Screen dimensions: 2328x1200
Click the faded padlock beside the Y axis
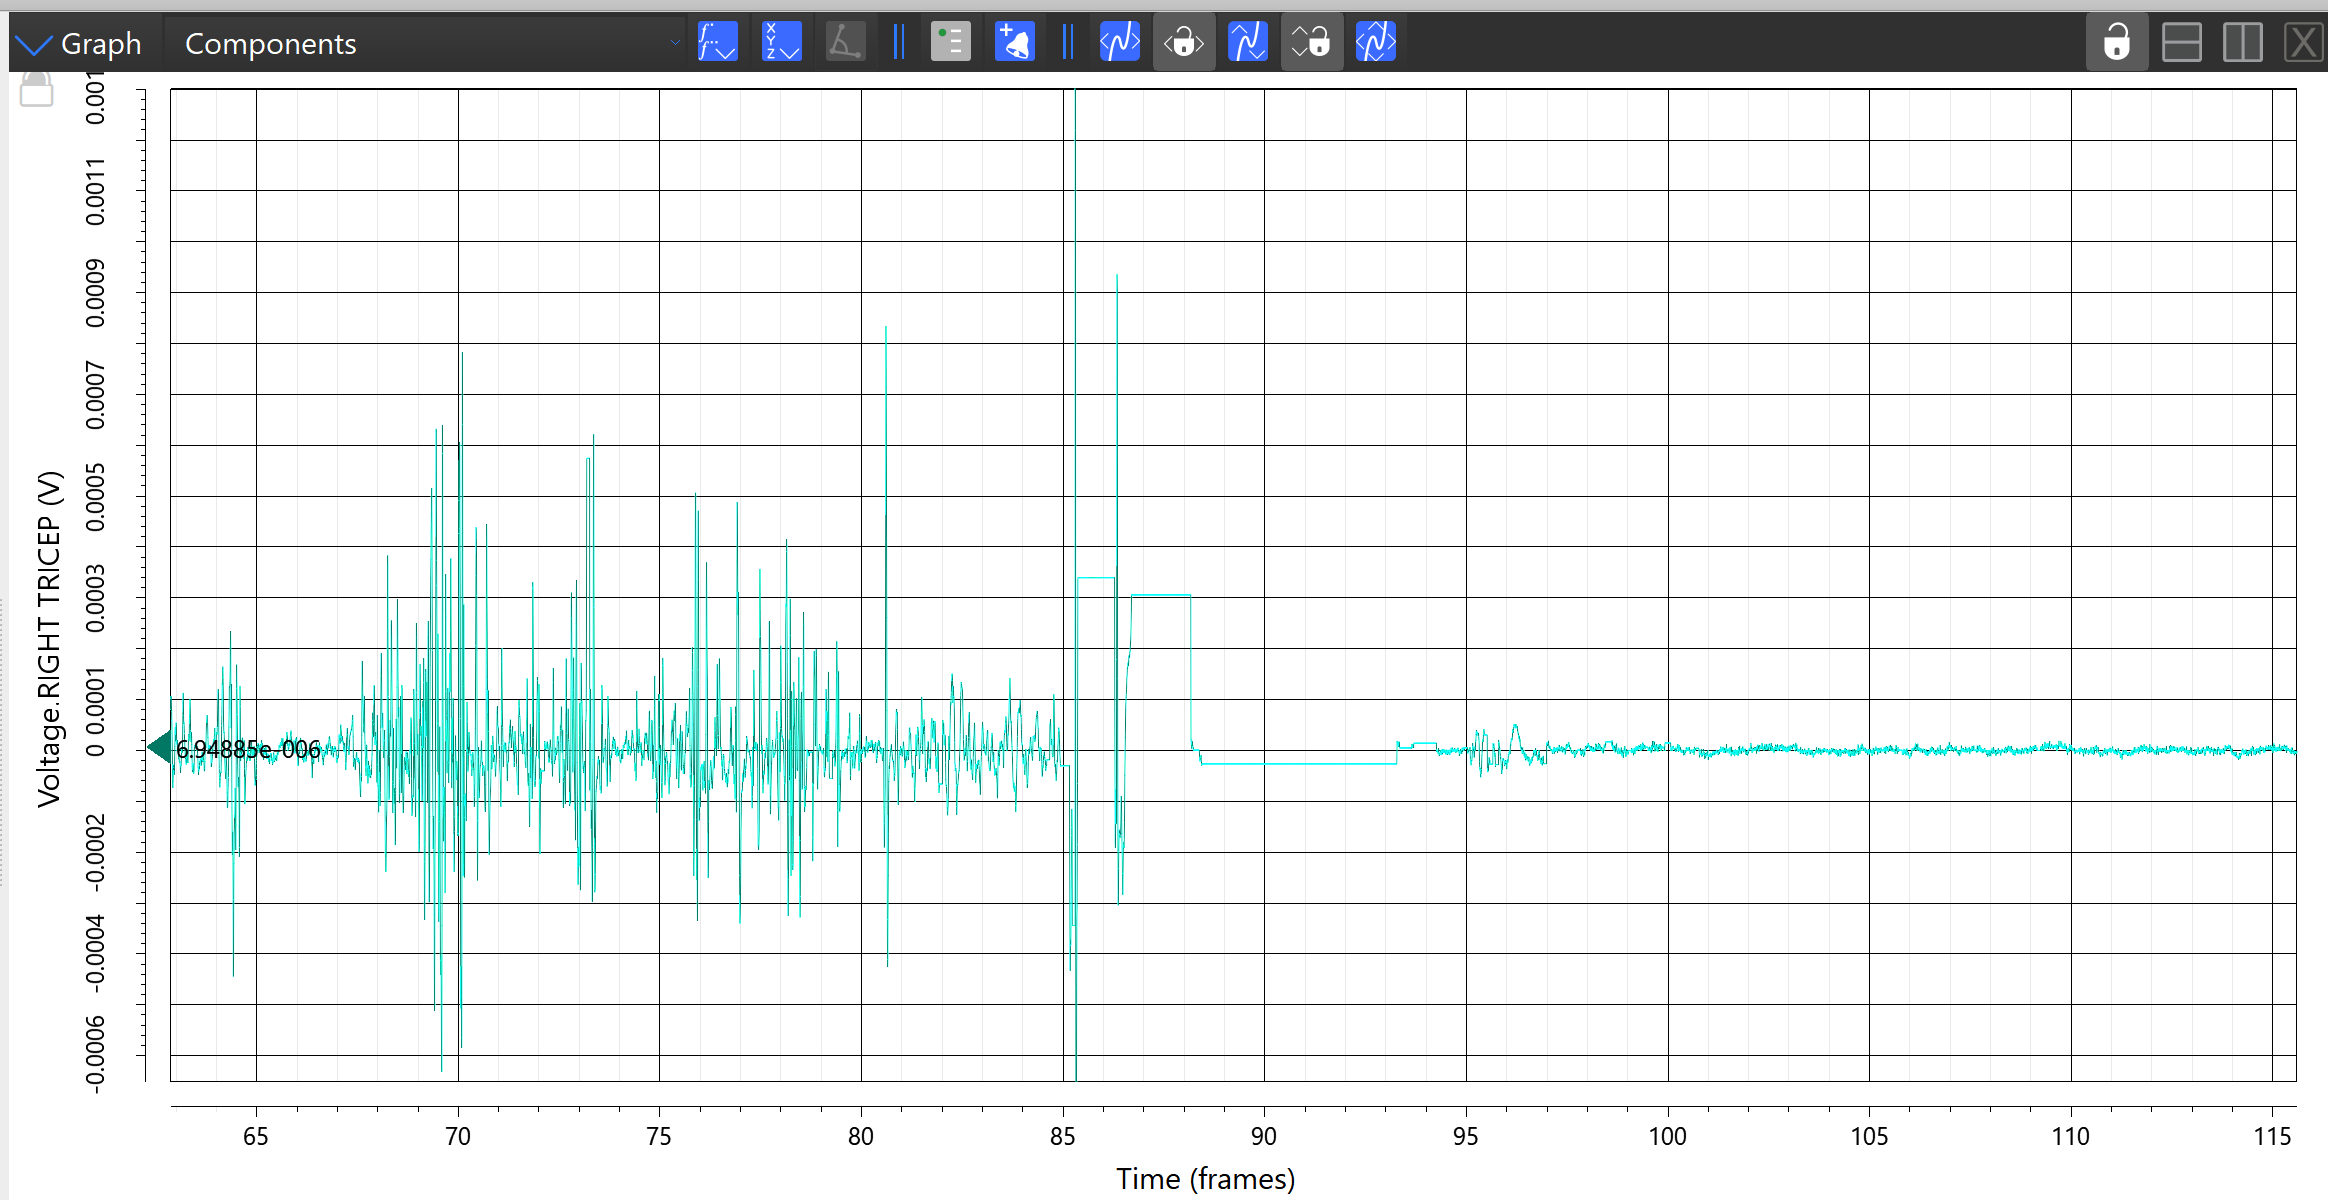[x=37, y=88]
